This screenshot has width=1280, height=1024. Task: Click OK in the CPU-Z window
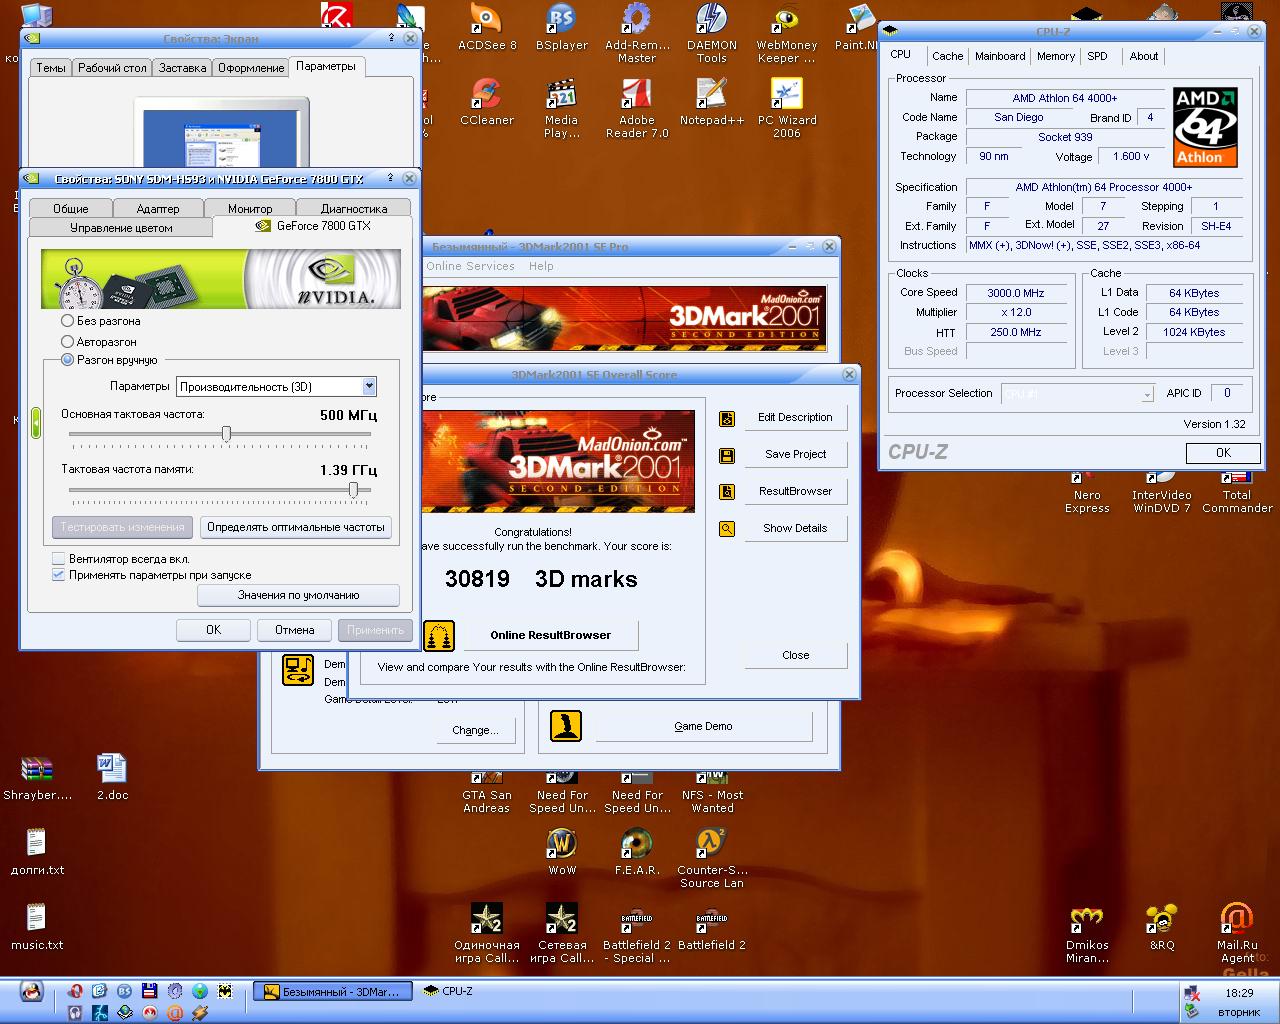[x=1222, y=453]
